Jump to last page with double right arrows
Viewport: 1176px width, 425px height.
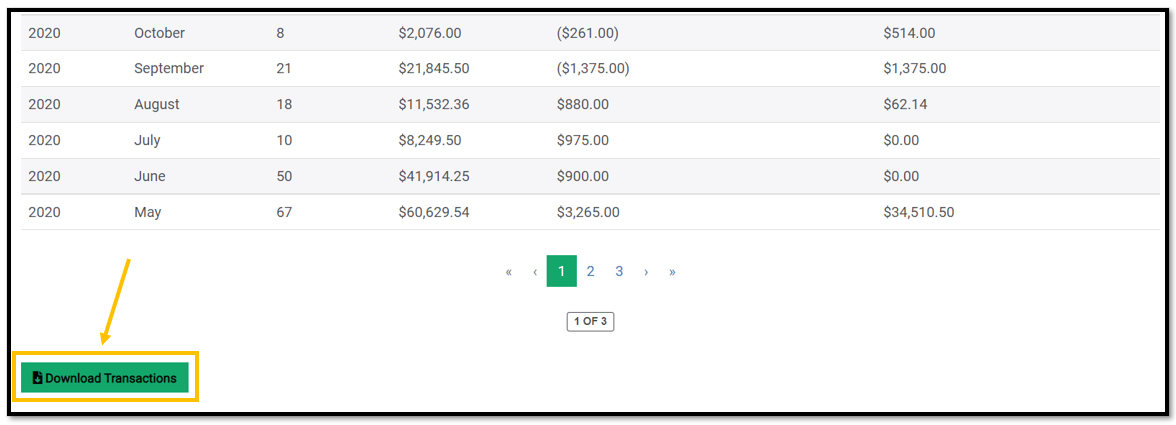(x=672, y=271)
